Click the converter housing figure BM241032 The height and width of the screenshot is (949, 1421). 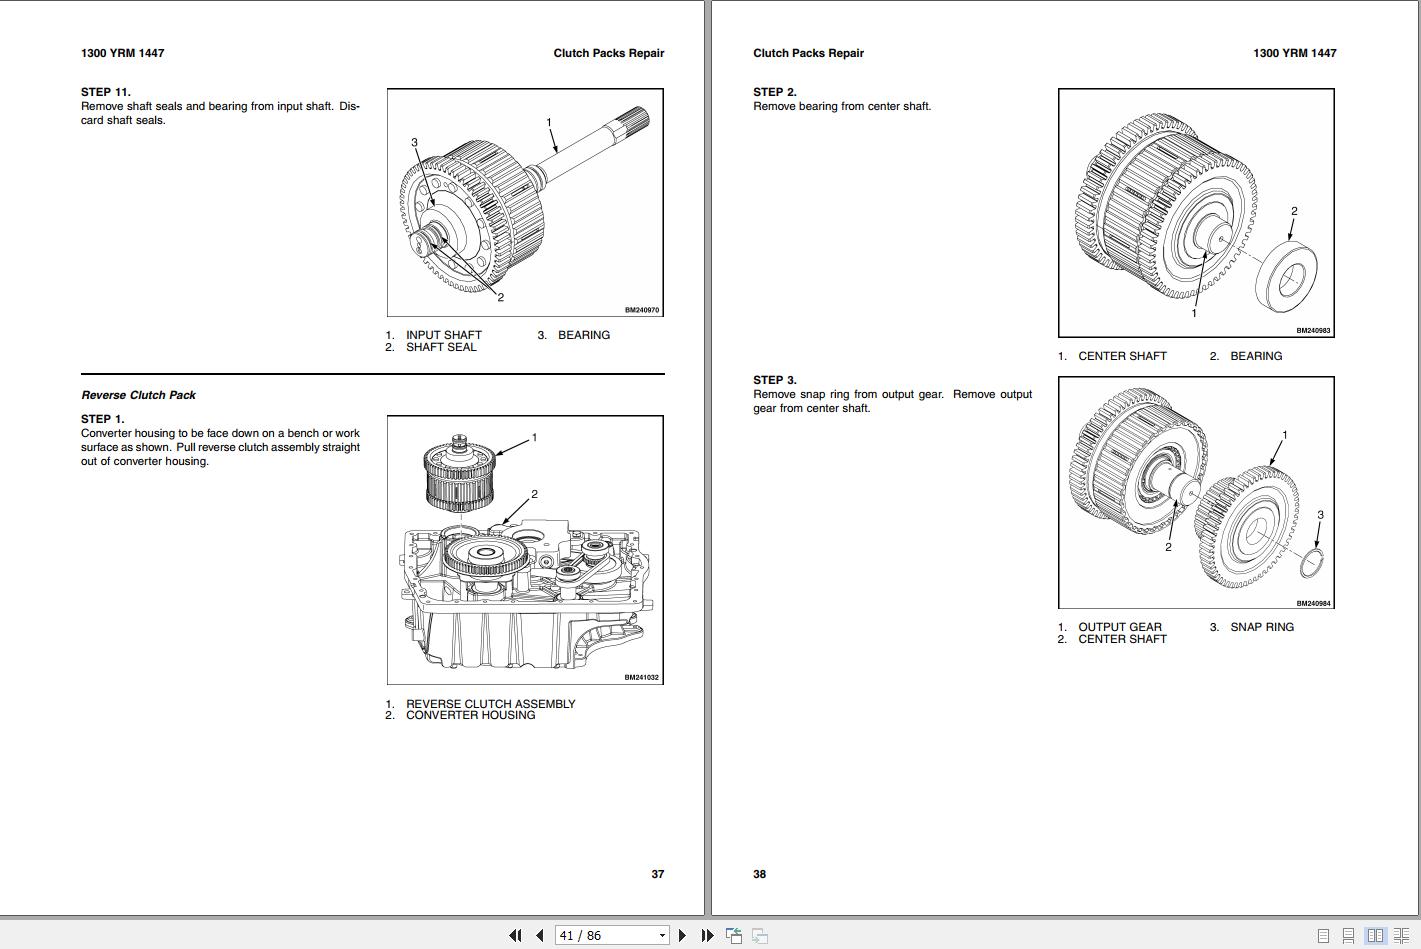[525, 550]
